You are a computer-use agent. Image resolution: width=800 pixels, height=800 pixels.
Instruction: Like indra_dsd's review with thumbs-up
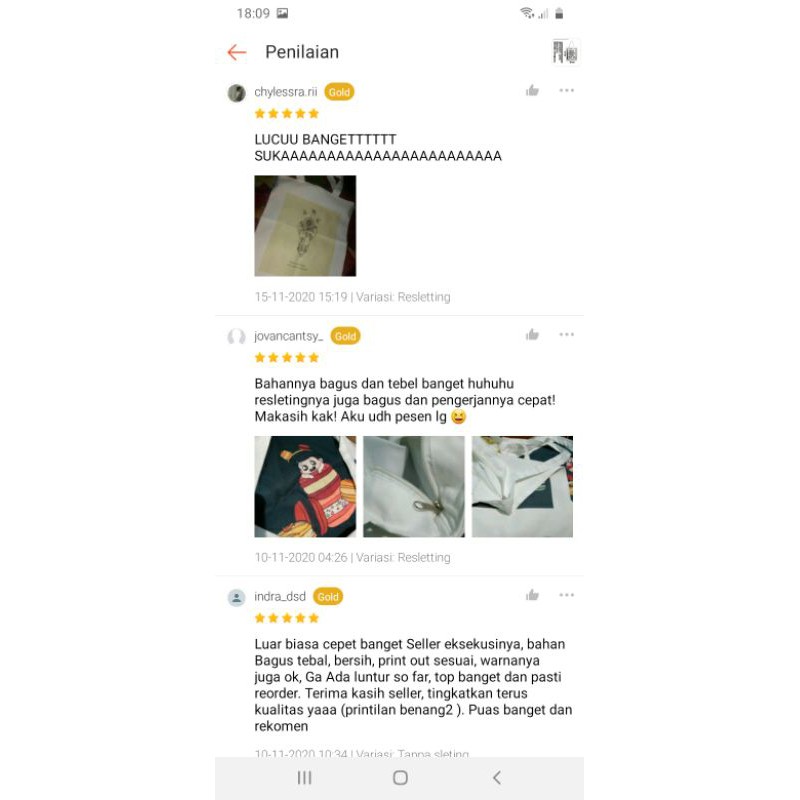532,595
